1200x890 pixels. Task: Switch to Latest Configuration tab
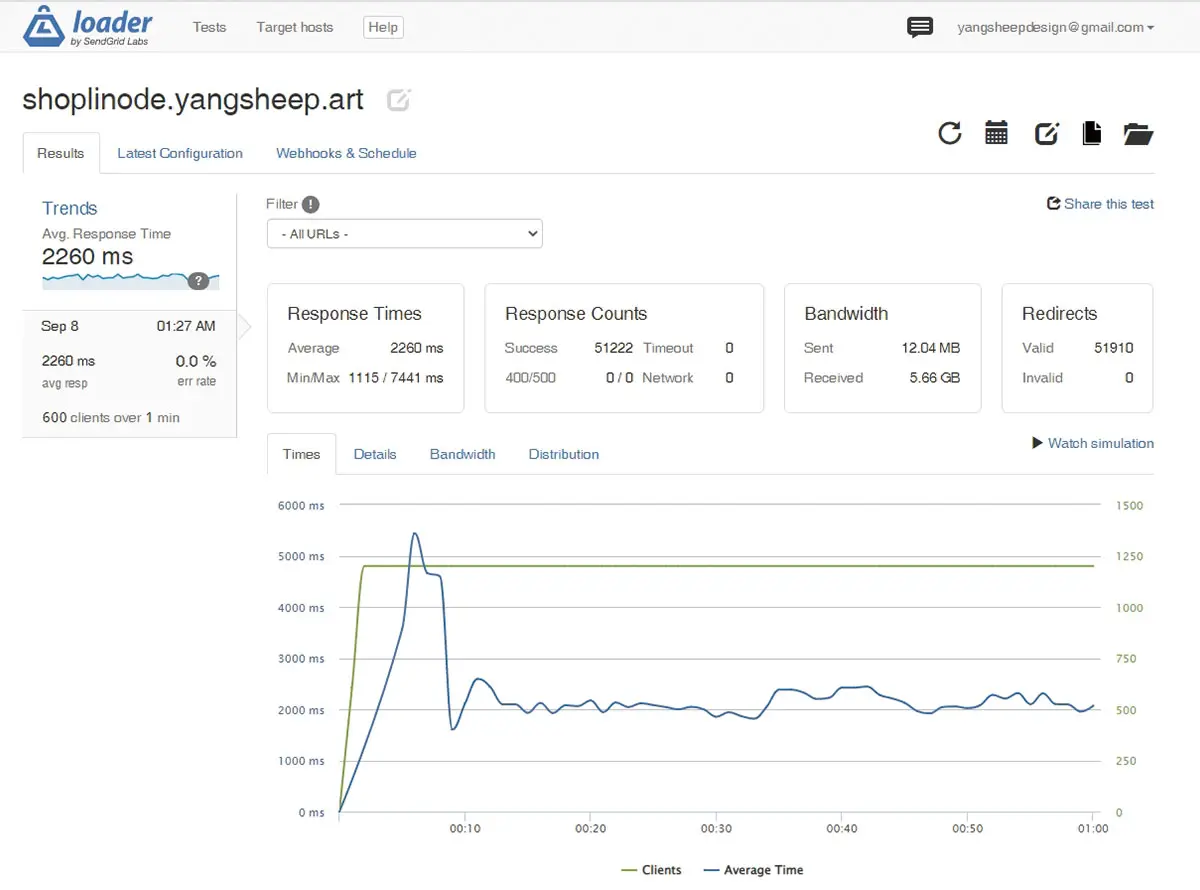180,153
